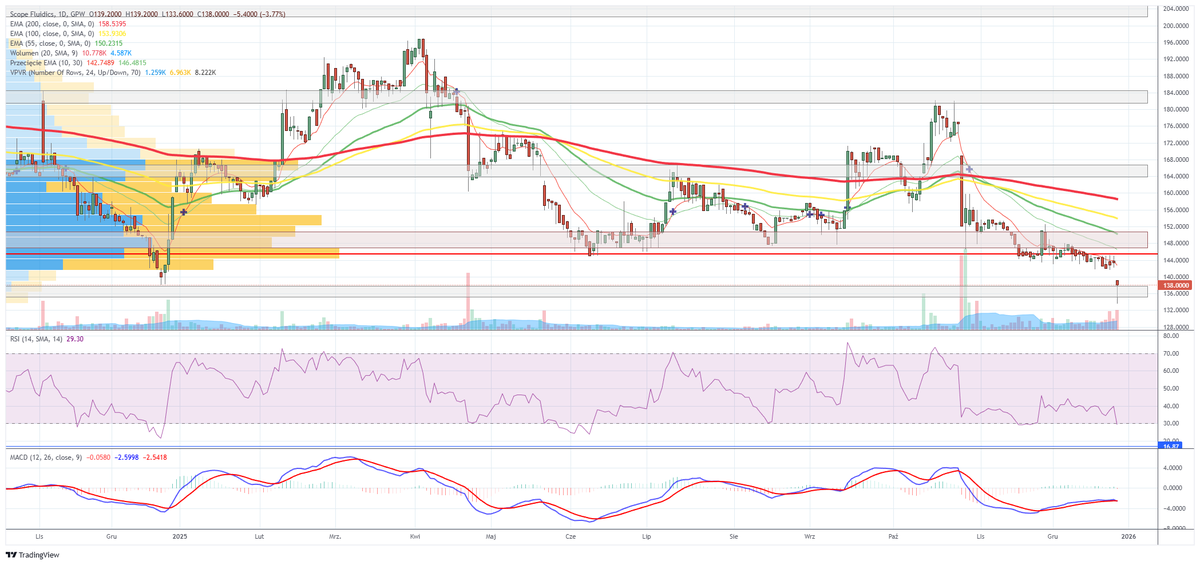Click the Cze month label on time axis
The height and width of the screenshot is (565, 1200).
(571, 536)
